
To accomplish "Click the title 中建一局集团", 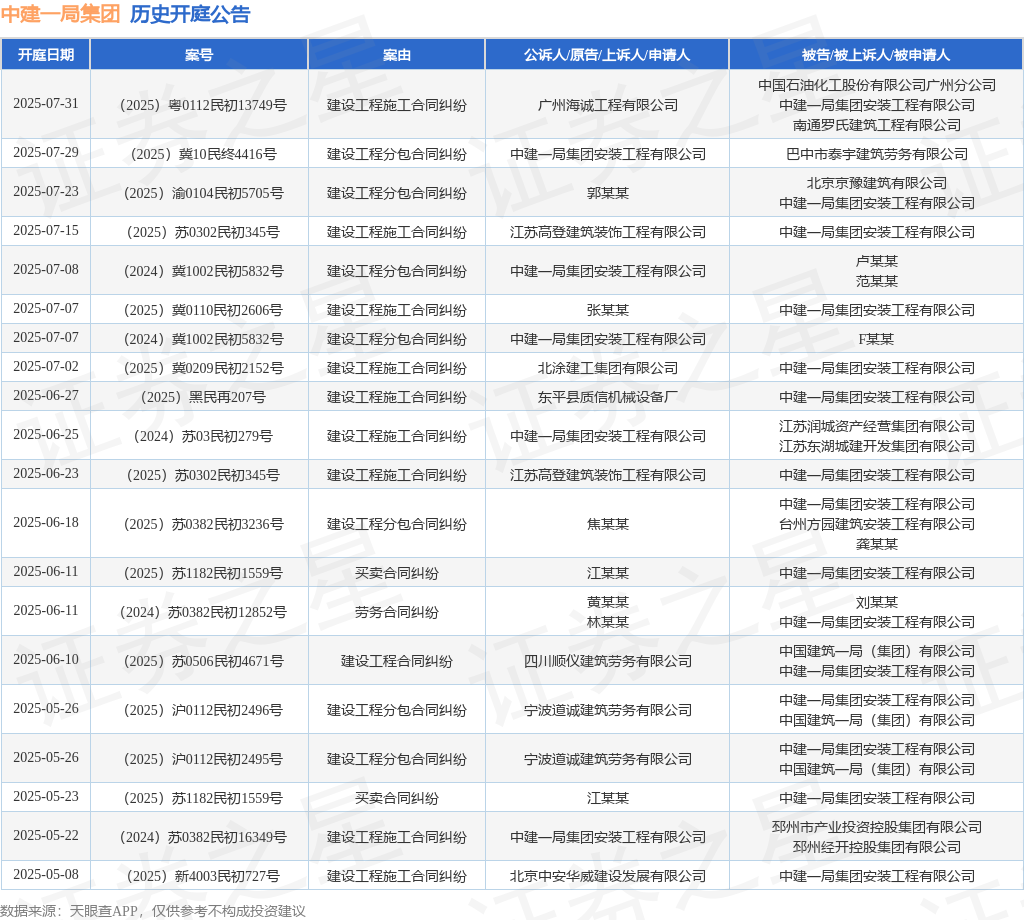I will (60, 14).
